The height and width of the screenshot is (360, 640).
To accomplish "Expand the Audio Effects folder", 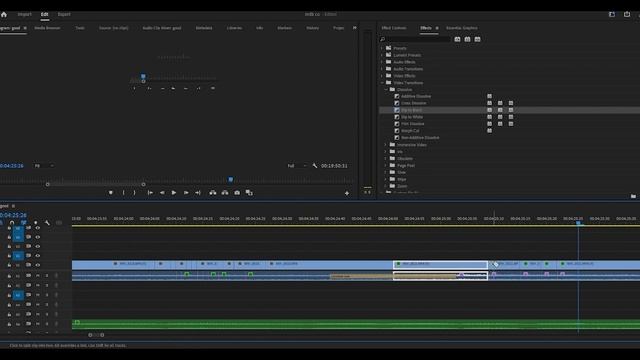I will [382, 62].
